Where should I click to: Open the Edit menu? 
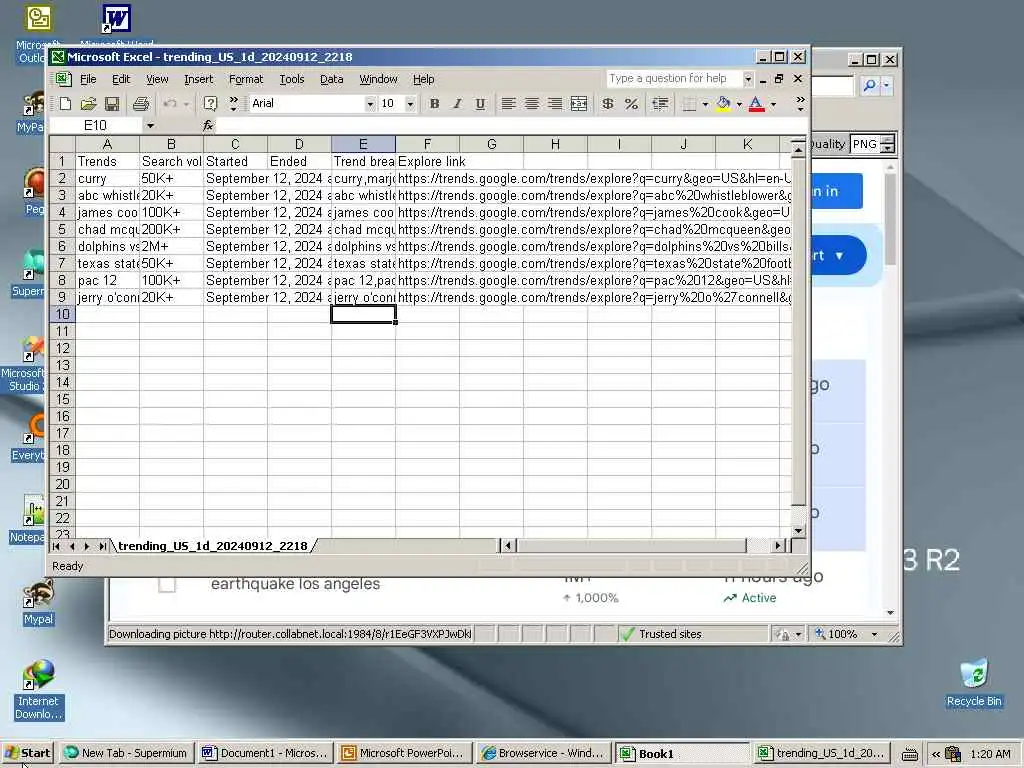pos(121,79)
